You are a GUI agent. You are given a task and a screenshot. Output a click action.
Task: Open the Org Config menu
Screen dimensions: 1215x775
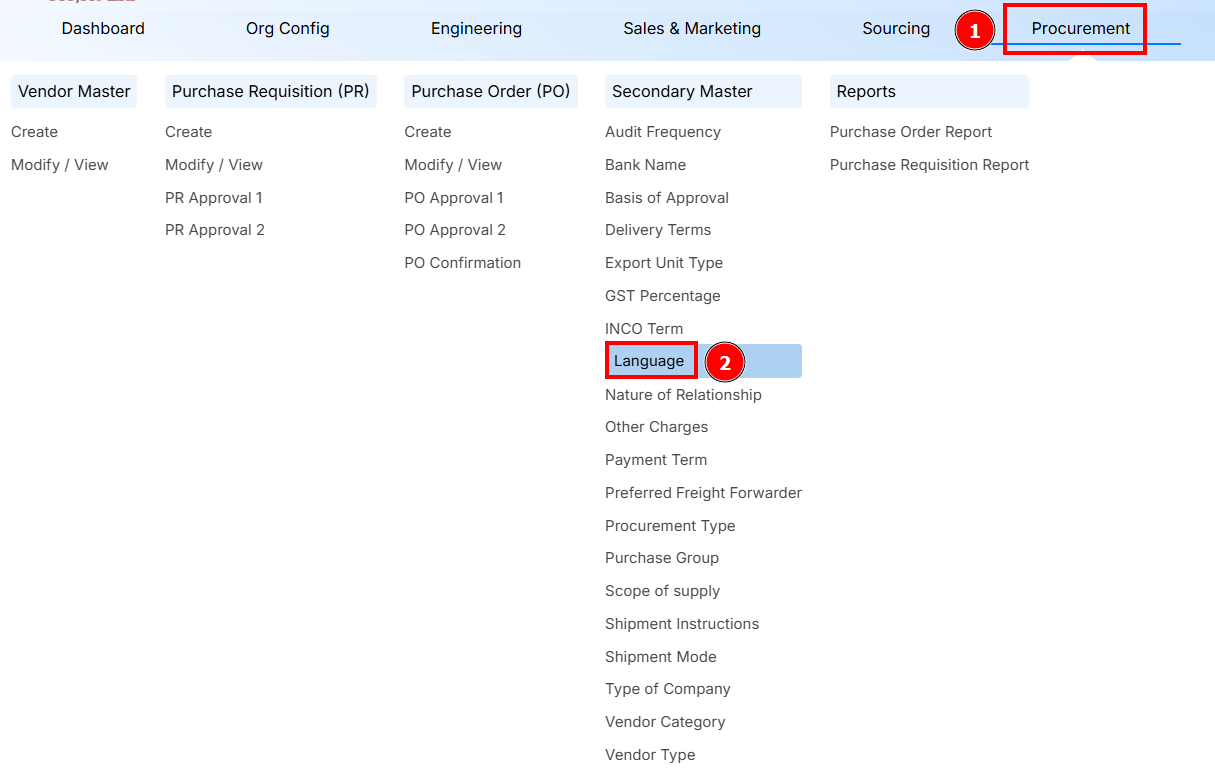coord(287,29)
